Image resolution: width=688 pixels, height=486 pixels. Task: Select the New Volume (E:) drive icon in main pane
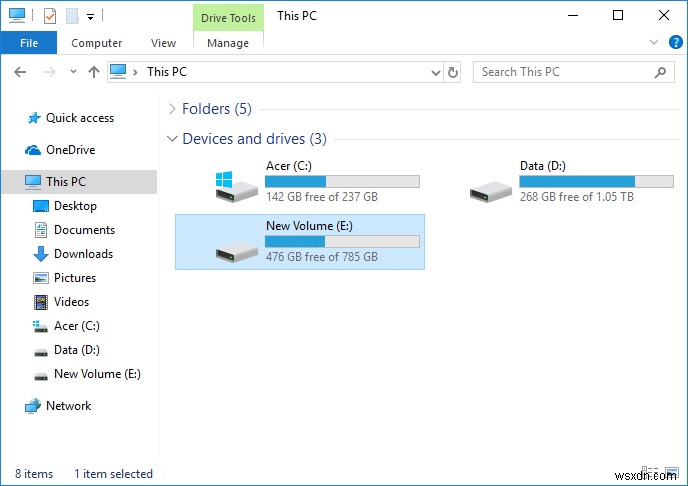point(236,252)
